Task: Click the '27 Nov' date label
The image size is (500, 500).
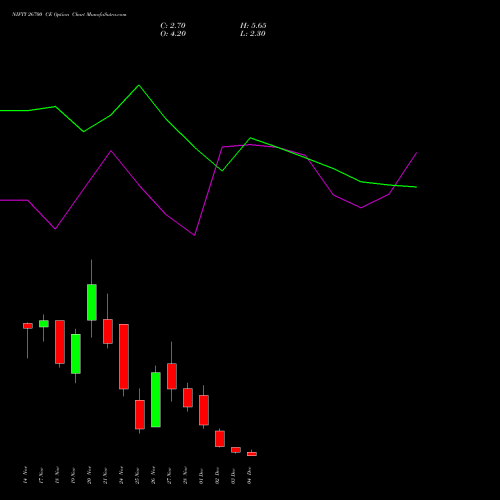Action: pos(170,475)
